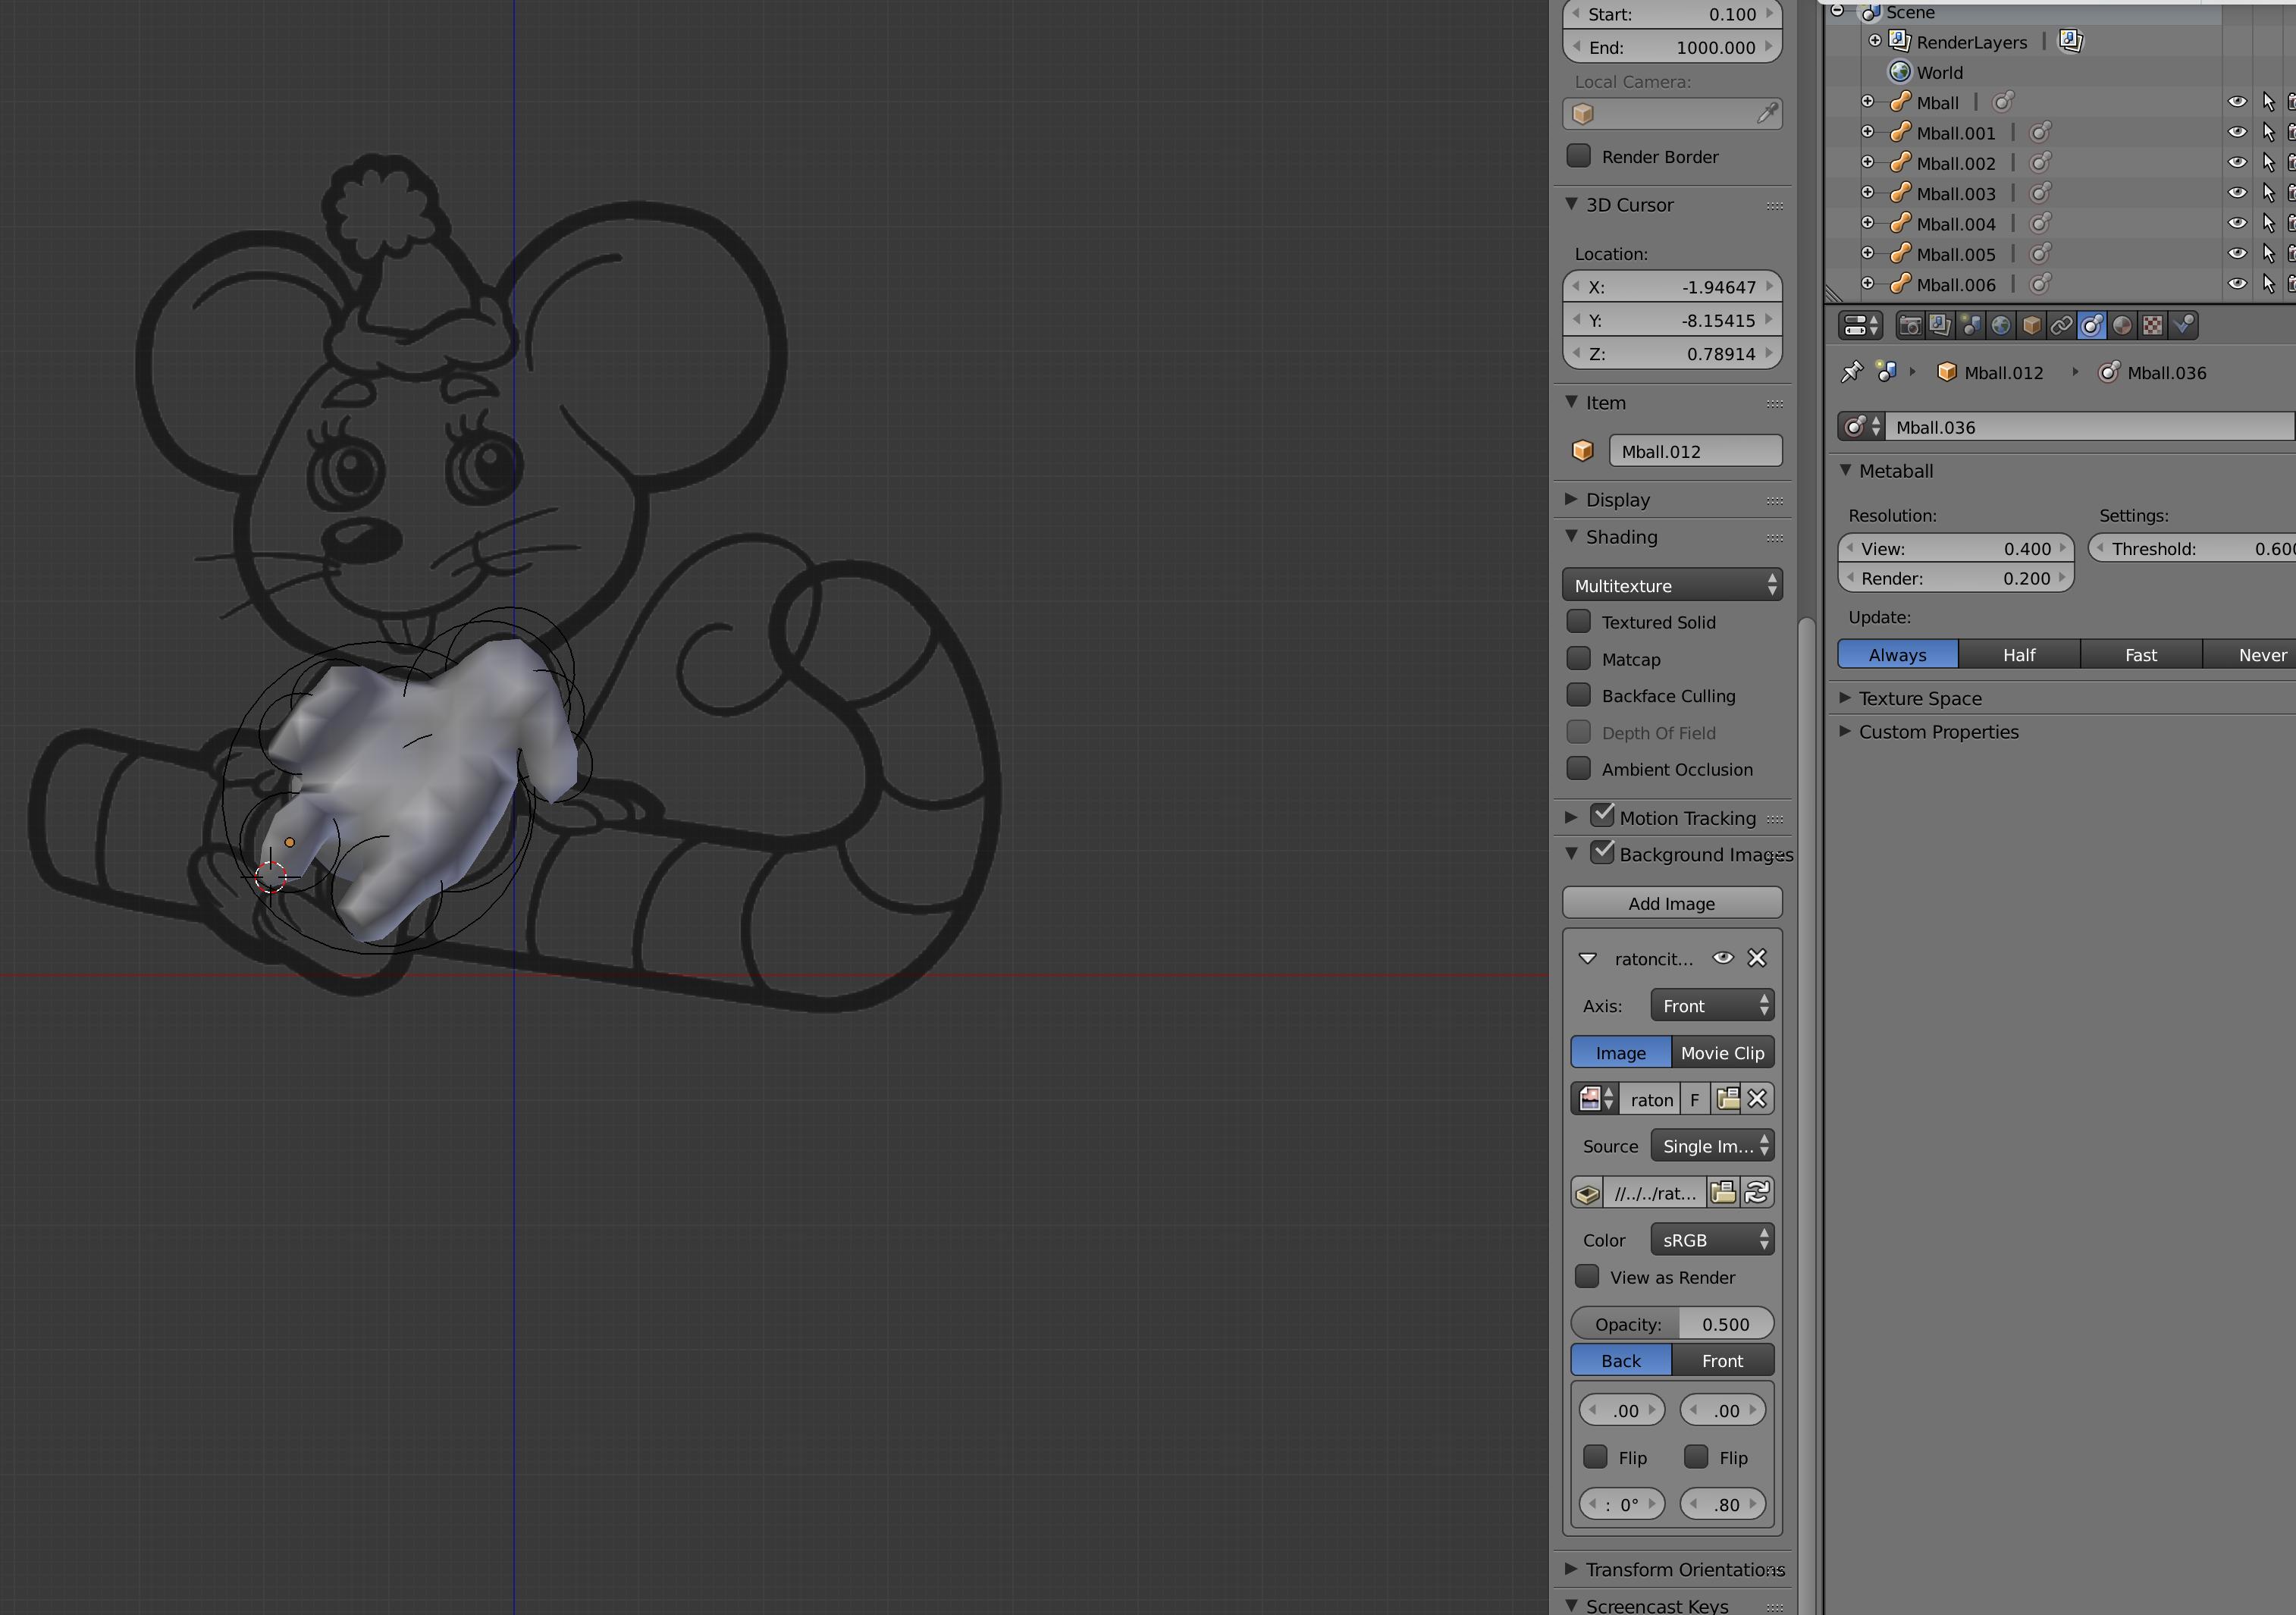This screenshot has width=2296, height=1615.
Task: Open the Color sRGB dropdown
Action: [1712, 1240]
